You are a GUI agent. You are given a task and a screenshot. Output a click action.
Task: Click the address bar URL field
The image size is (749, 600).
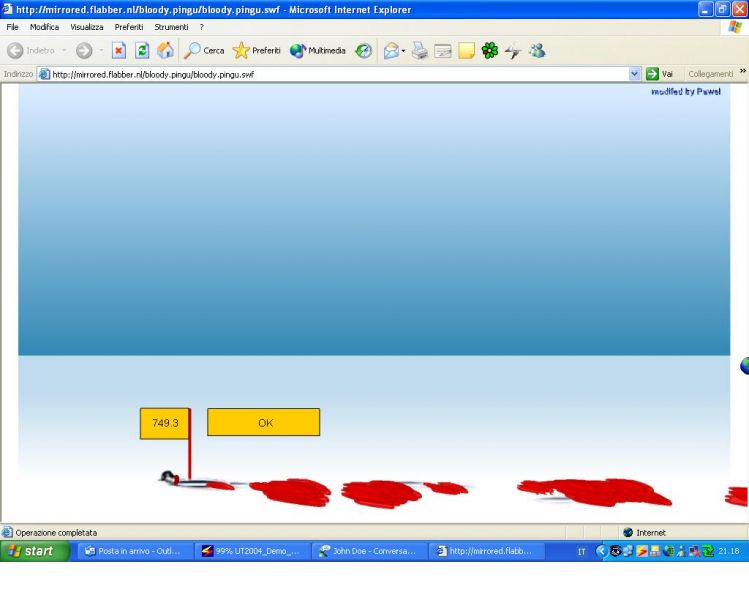[x=339, y=74]
